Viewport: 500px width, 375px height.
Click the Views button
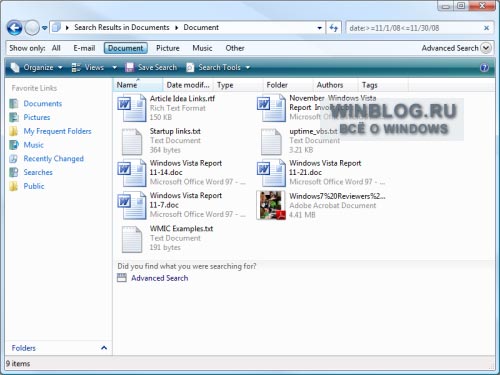(88, 68)
